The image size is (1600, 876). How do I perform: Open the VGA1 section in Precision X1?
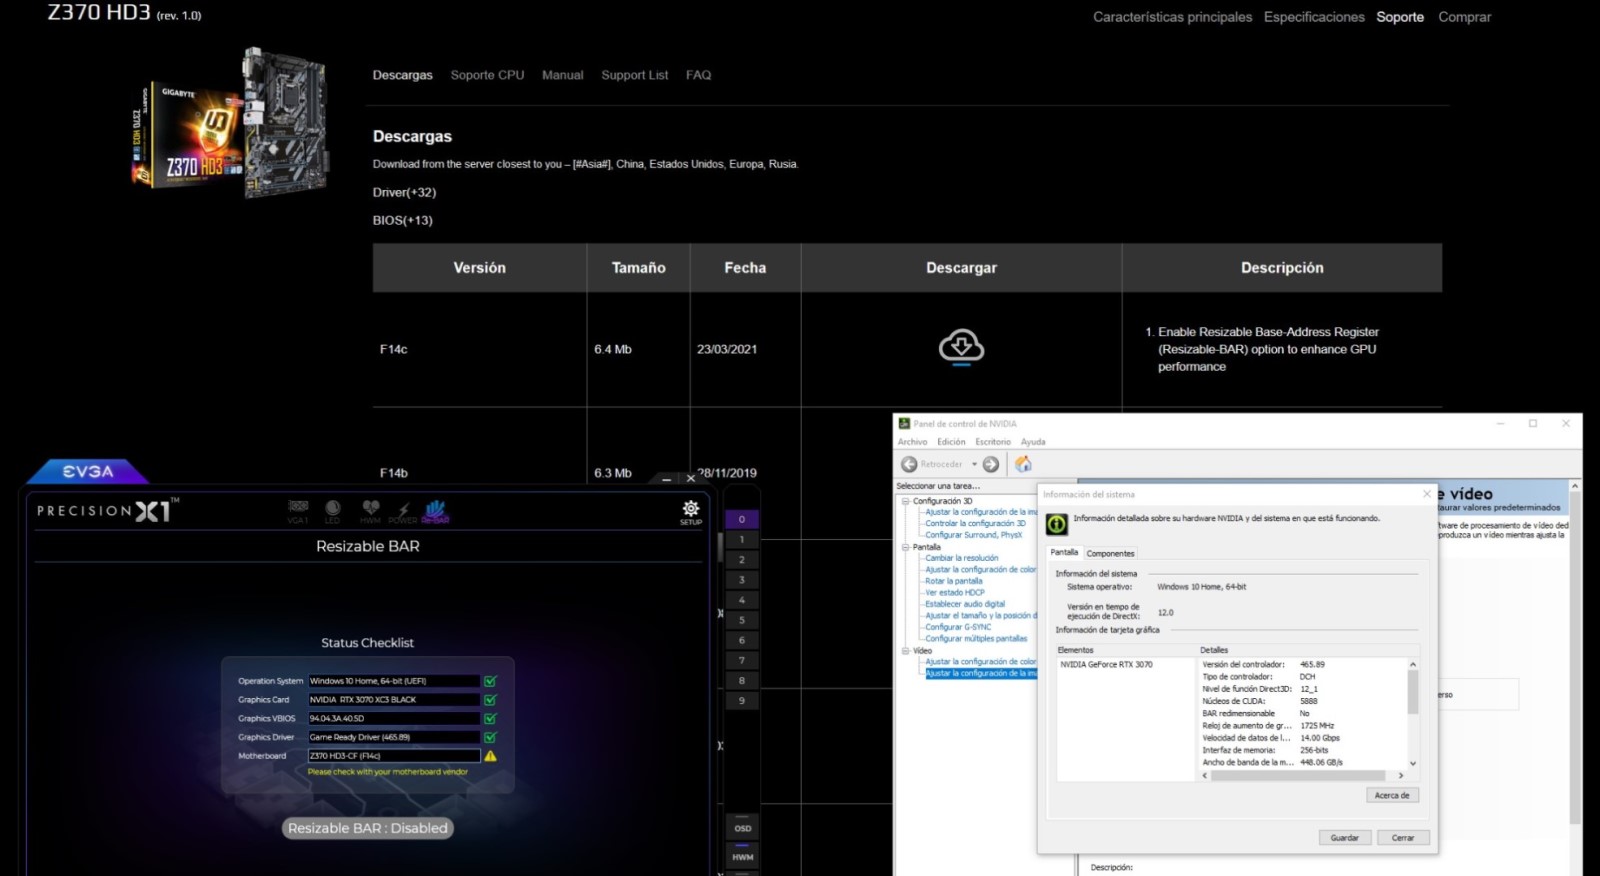point(298,511)
